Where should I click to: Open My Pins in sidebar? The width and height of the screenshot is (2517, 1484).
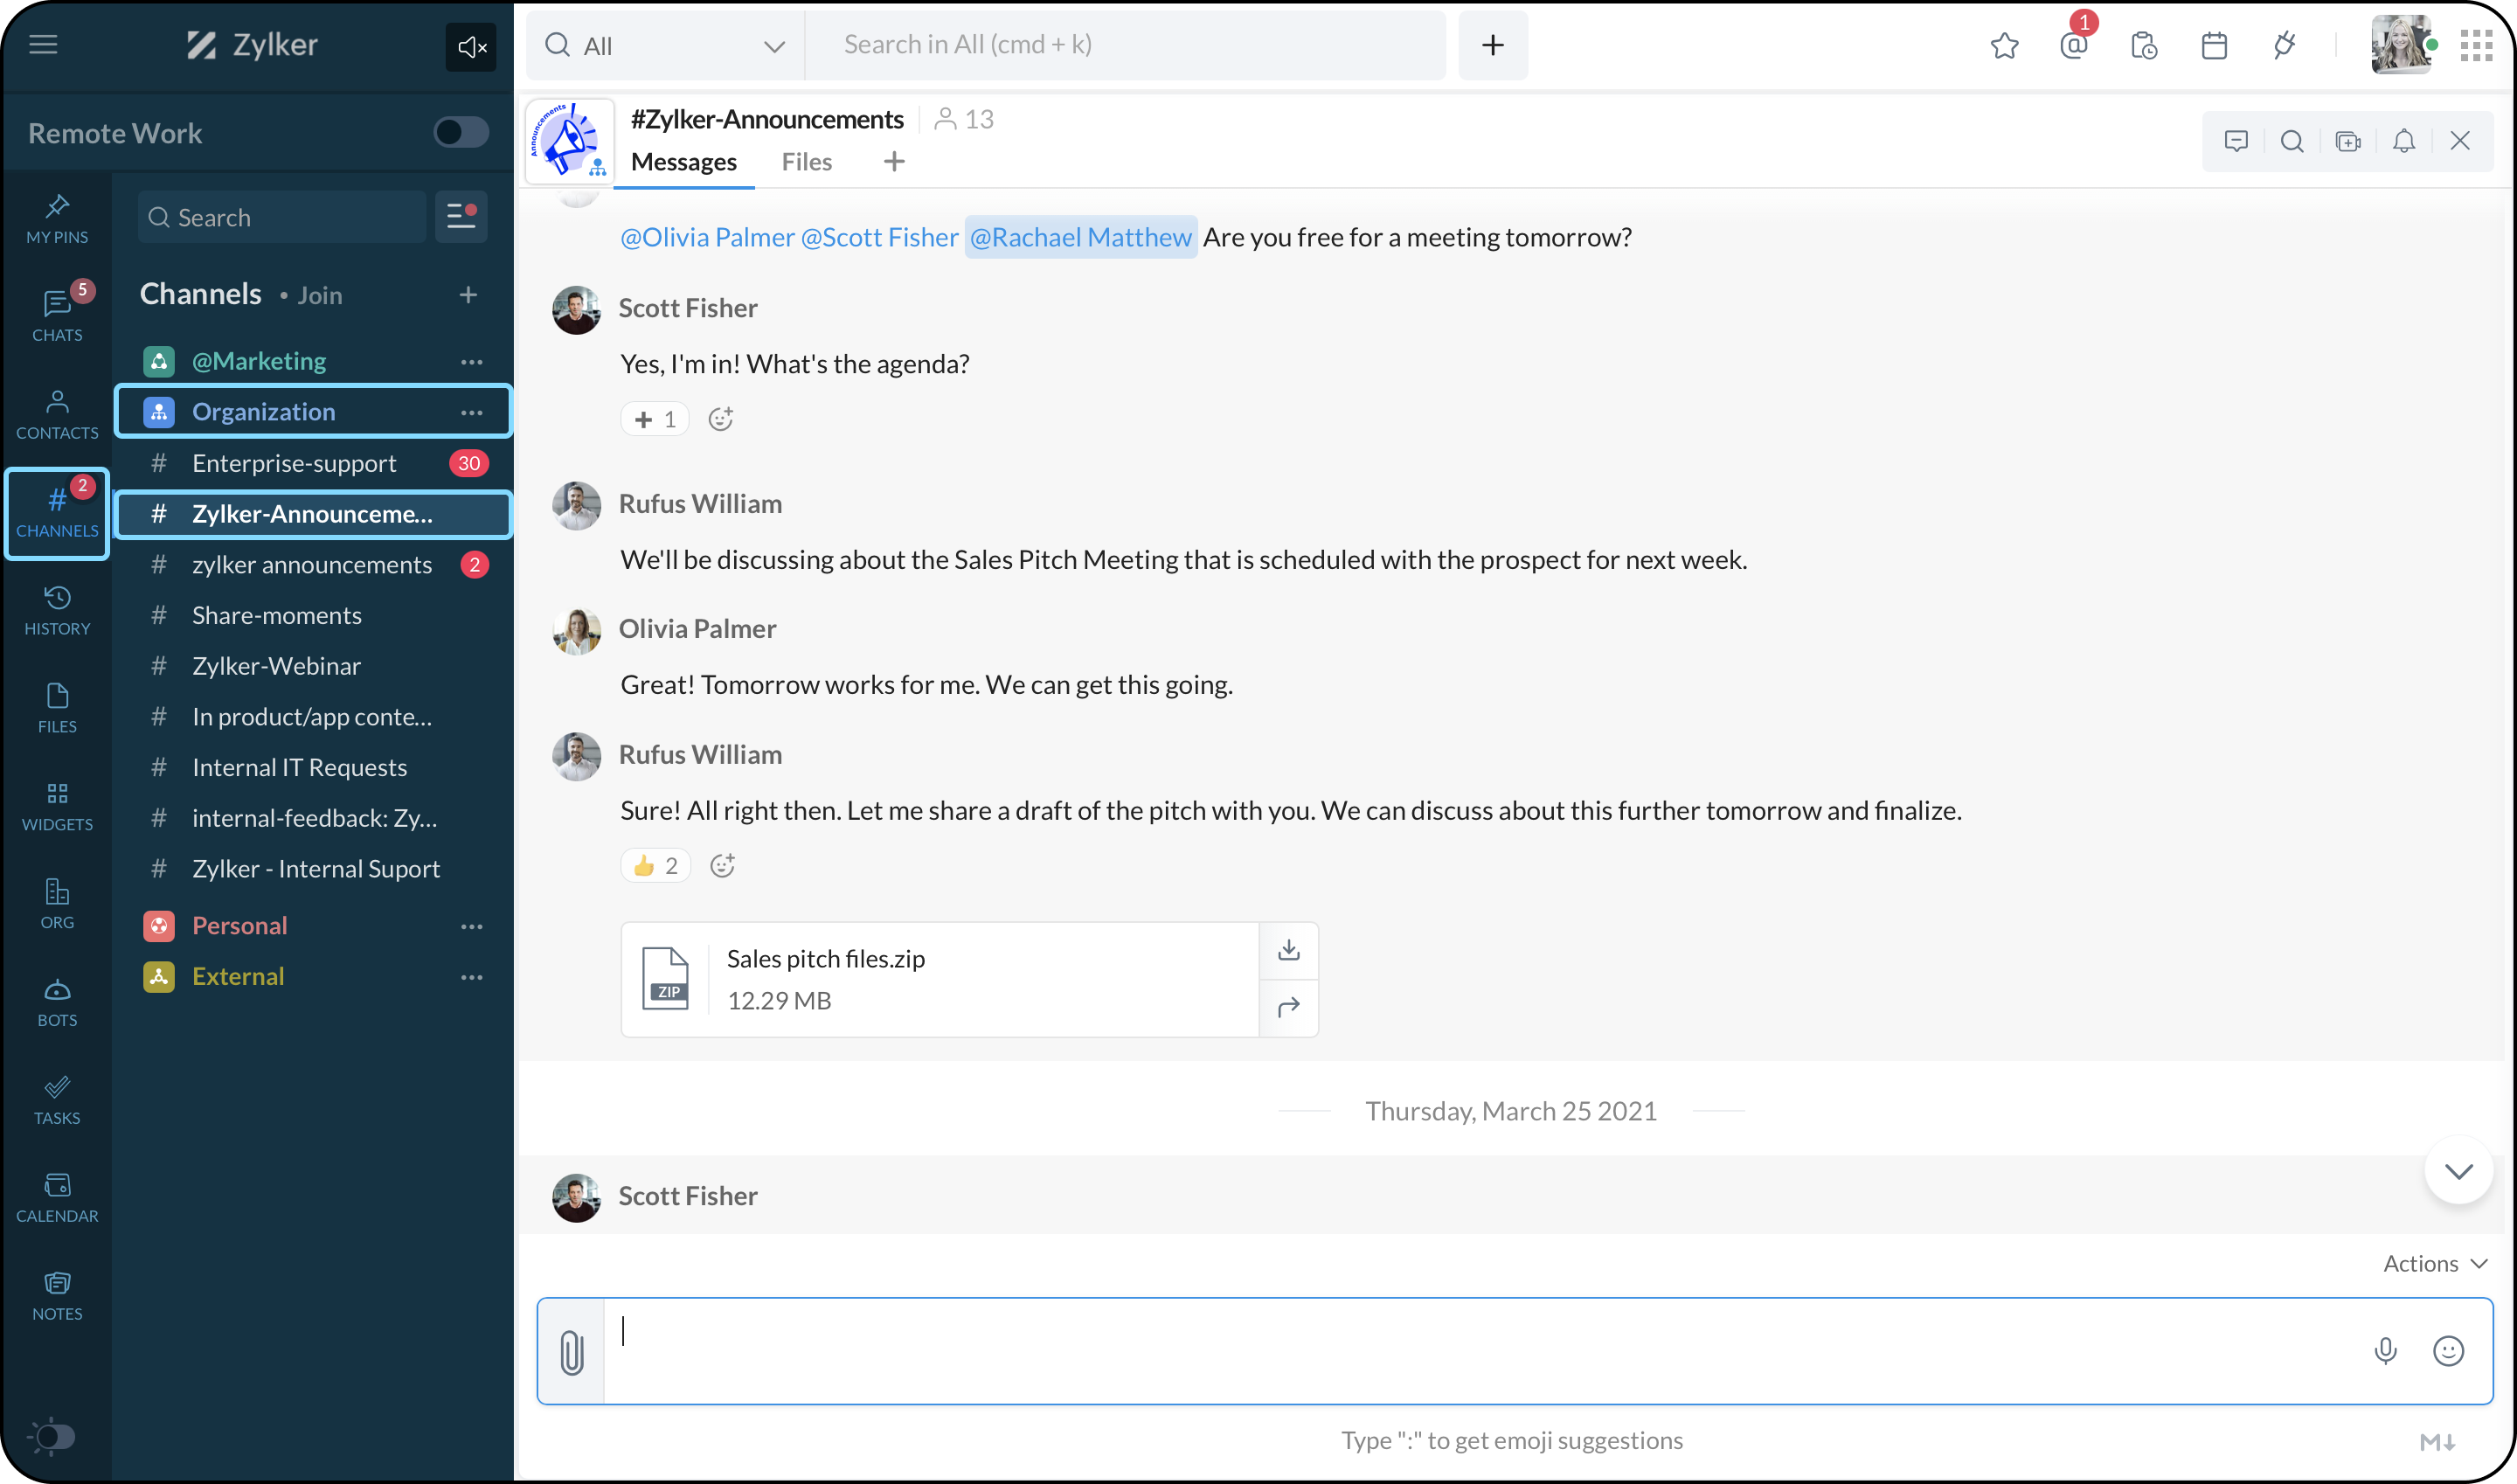(57, 219)
